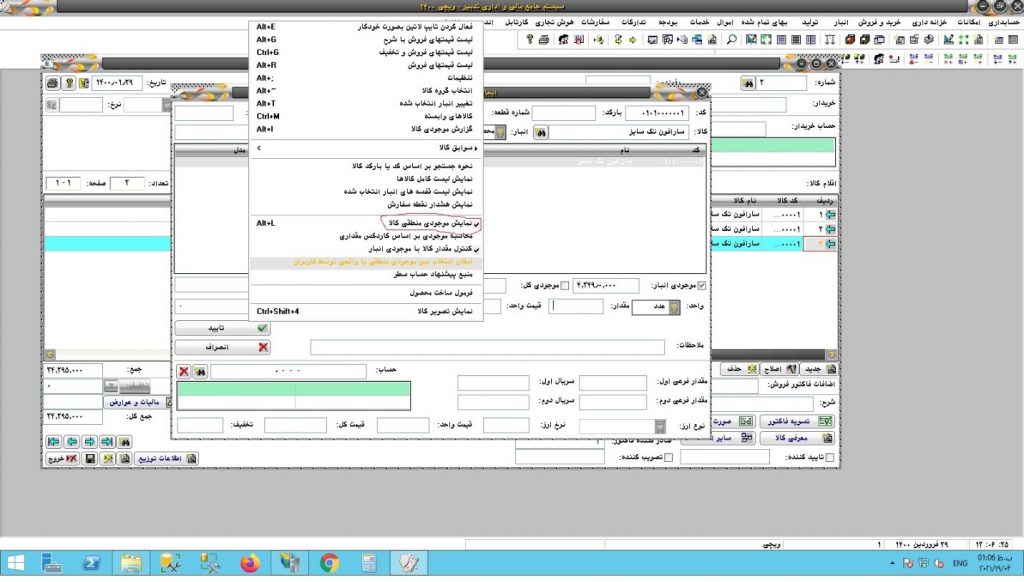Image resolution: width=1024 pixels, height=582 pixels.
Task: Click the red X icon in account row
Action: [184, 372]
